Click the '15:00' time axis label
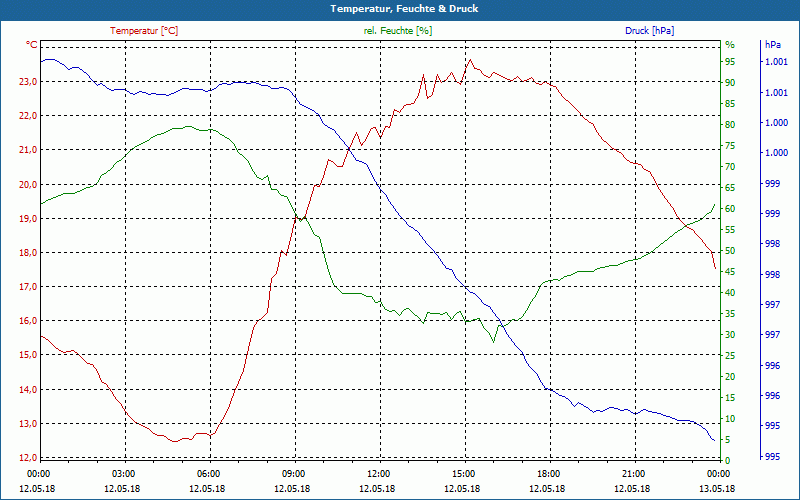The width and height of the screenshot is (800, 500). tap(462, 473)
